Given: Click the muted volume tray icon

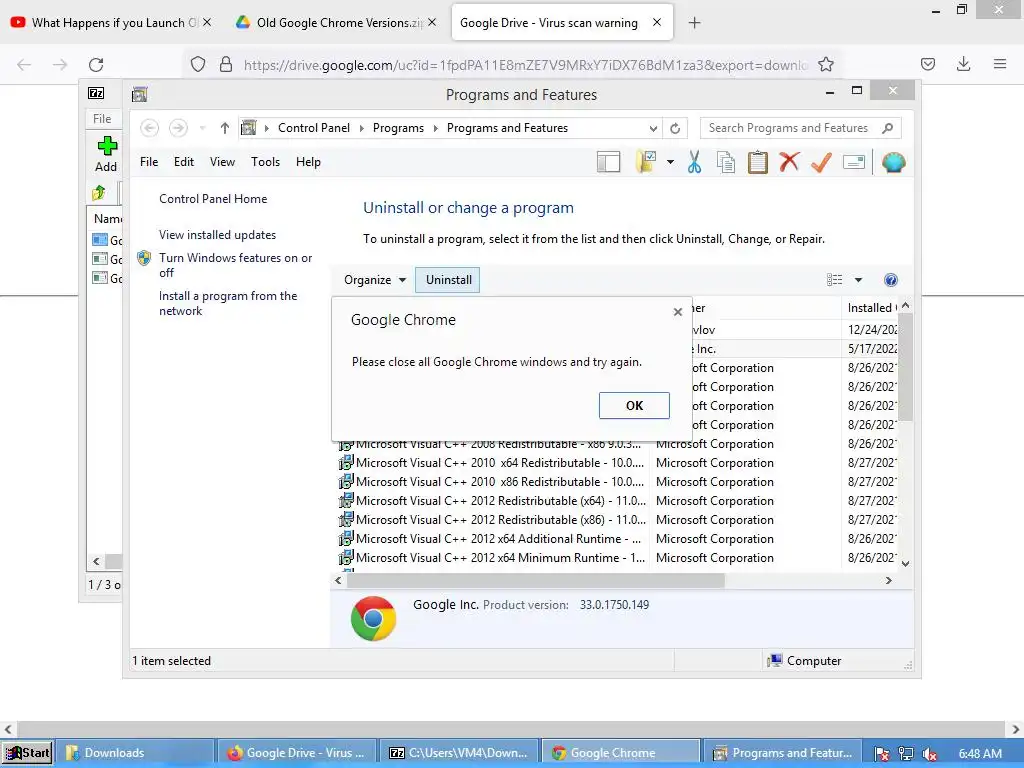Looking at the screenshot, I should tap(930, 753).
